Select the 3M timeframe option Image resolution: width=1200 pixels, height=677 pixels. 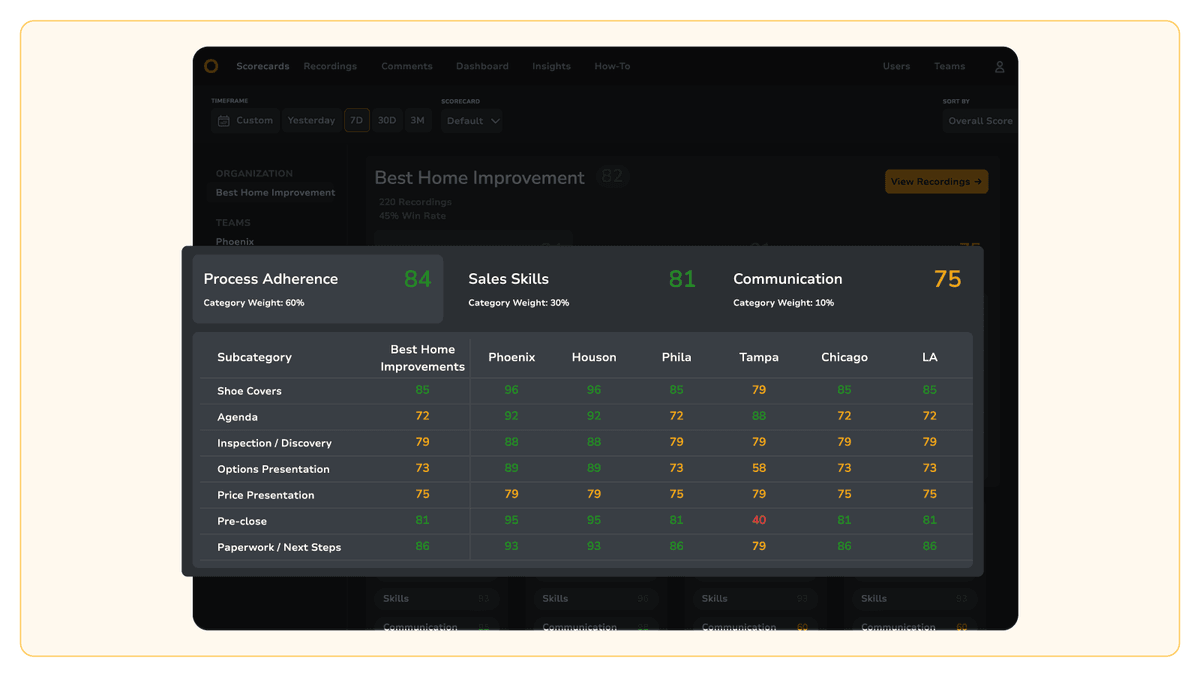[417, 120]
